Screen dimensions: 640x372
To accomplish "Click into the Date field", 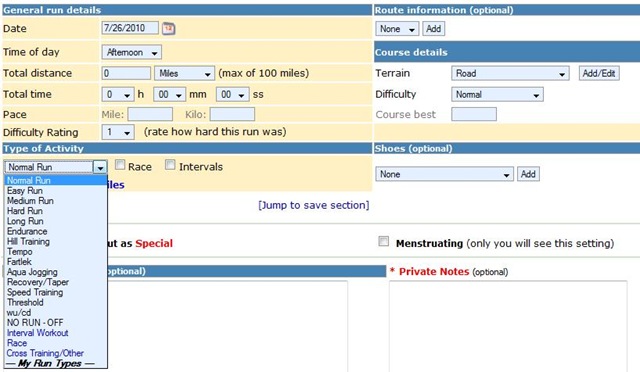I will coord(130,28).
